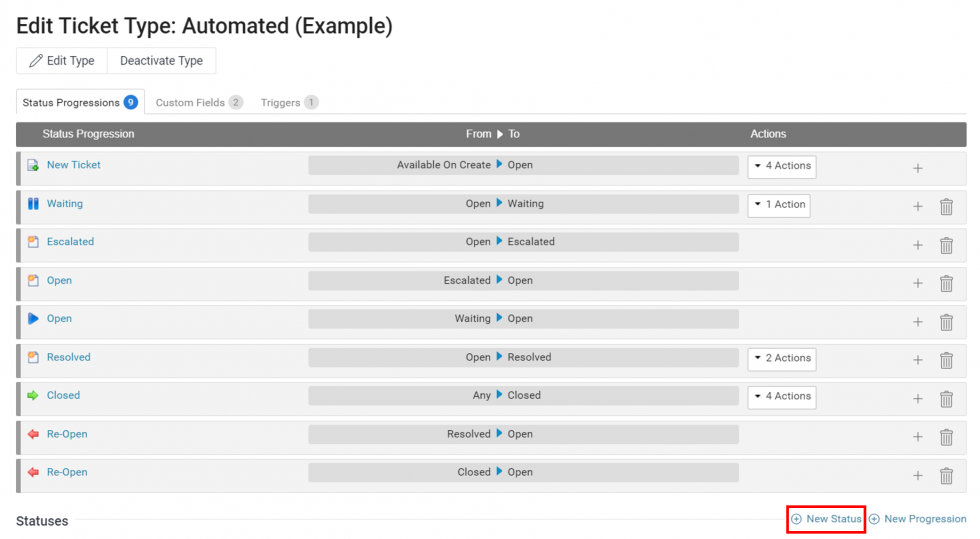
Task: Select the Status Progressions tab
Action: click(x=80, y=102)
